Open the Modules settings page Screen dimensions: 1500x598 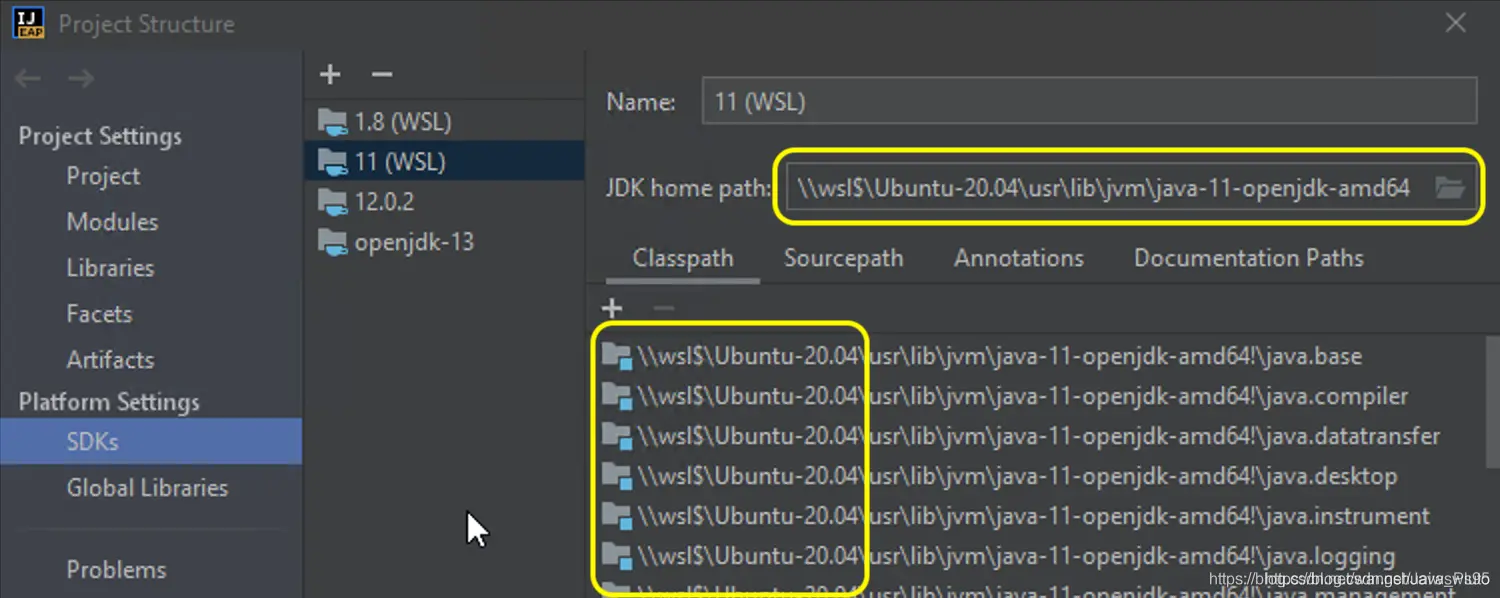coord(112,222)
